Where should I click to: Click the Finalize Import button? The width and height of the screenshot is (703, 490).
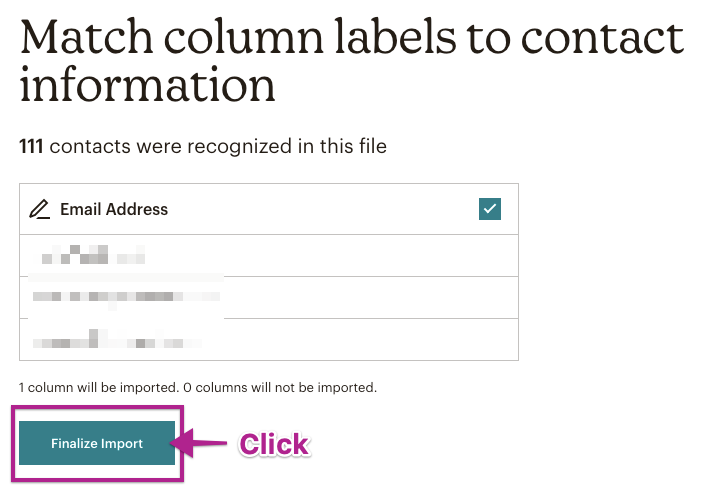click(x=97, y=443)
